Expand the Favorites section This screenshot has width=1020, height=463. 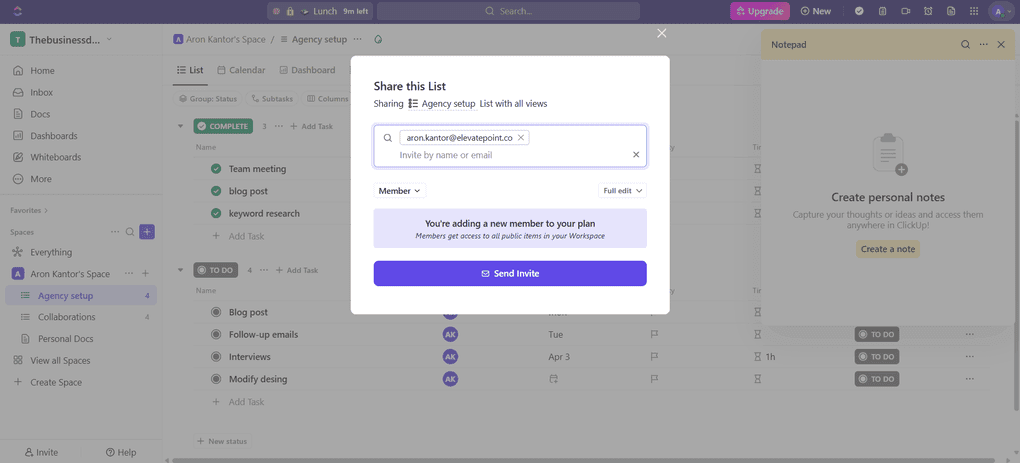(x=29, y=211)
